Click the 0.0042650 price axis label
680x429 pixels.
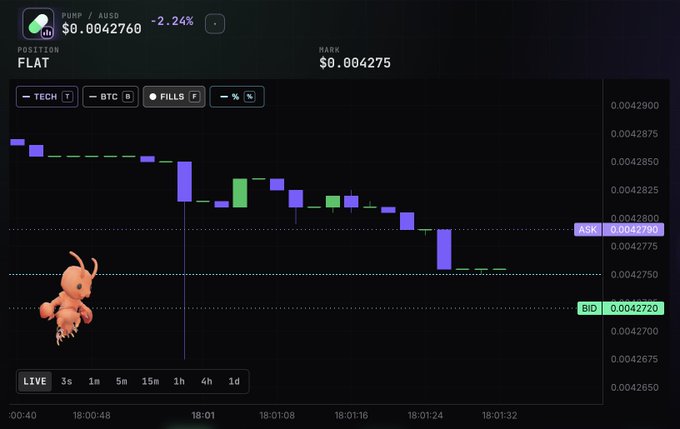(634, 387)
